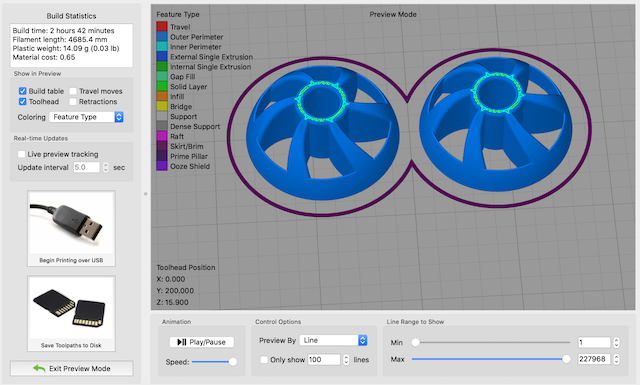Screen dimensions: 640x385
Task: Click the Skirt/Brim purple swatch
Action: [x=162, y=146]
